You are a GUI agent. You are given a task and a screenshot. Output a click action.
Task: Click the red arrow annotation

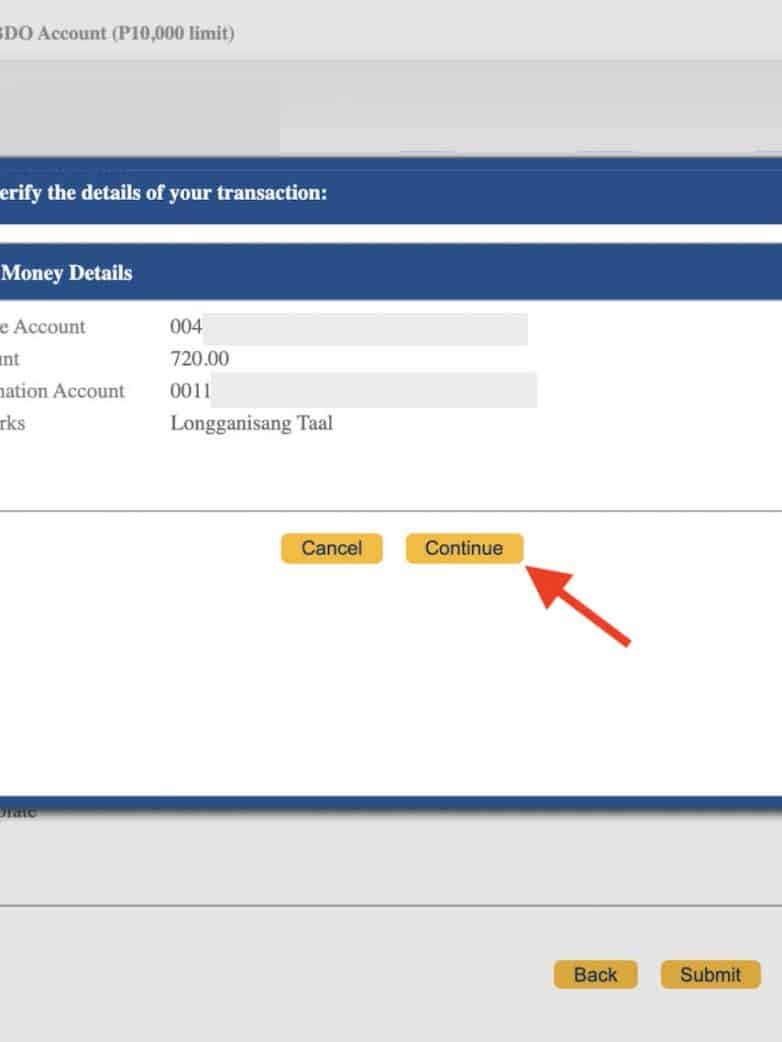point(578,603)
